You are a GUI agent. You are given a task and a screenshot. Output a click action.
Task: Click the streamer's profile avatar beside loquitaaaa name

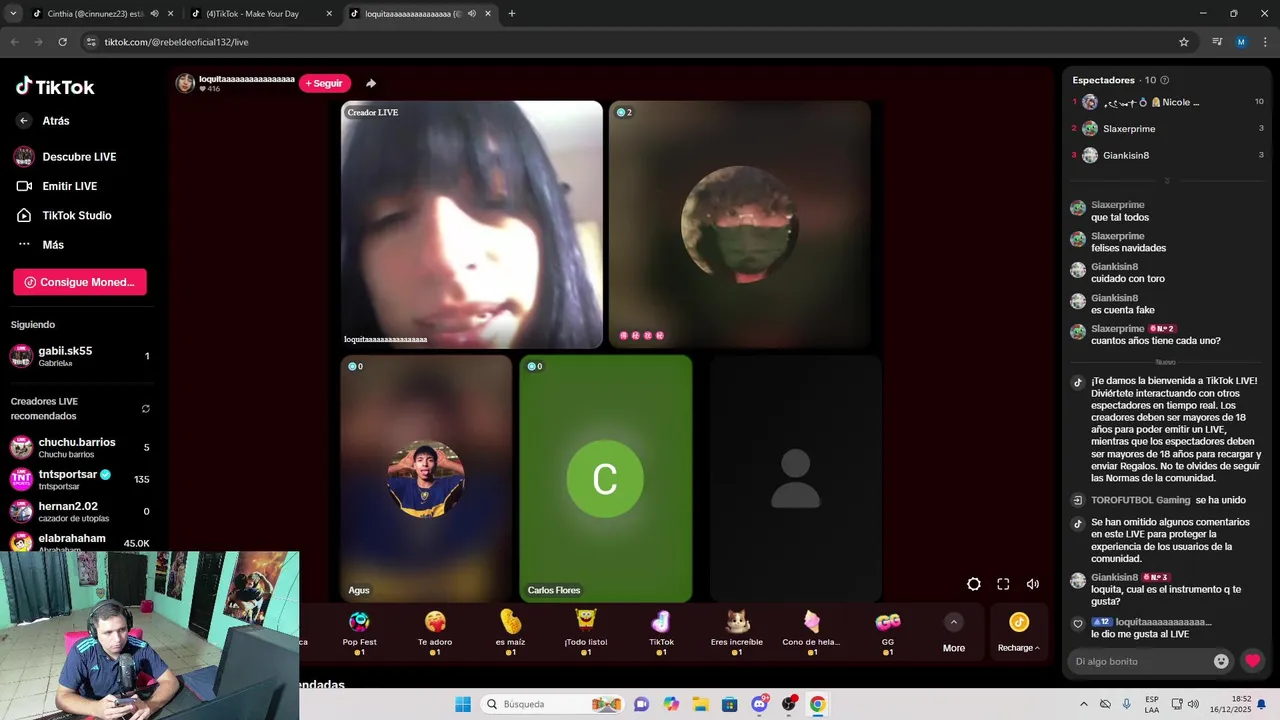[x=185, y=83]
